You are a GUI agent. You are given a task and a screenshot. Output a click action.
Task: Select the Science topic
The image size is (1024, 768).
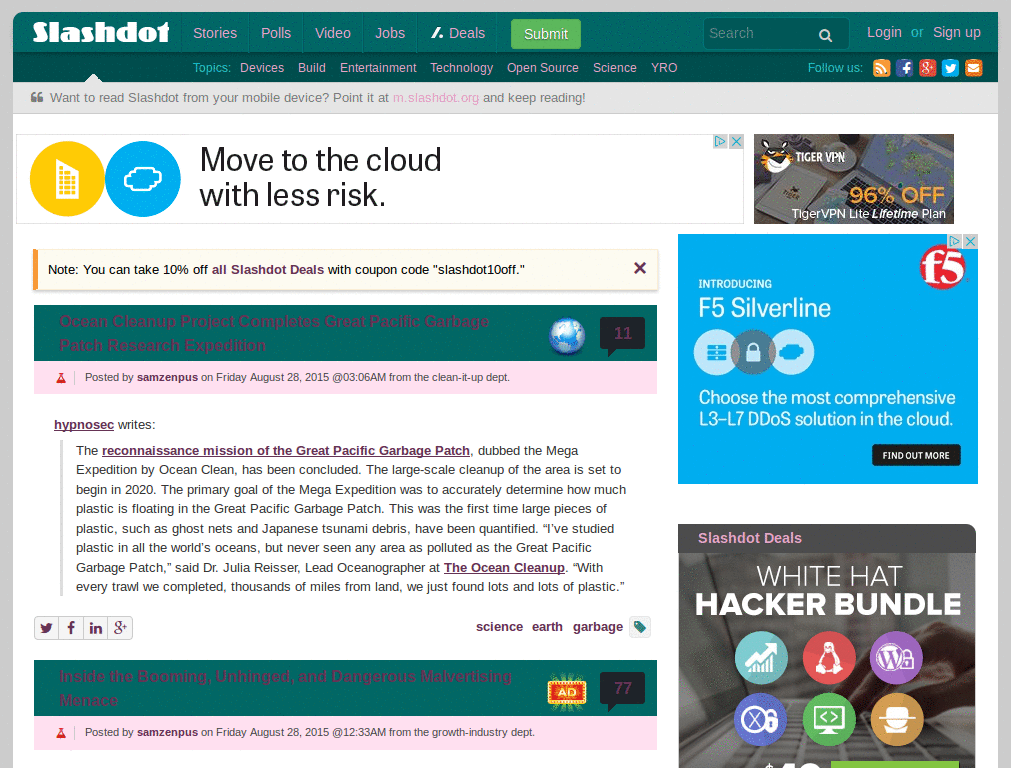(615, 68)
